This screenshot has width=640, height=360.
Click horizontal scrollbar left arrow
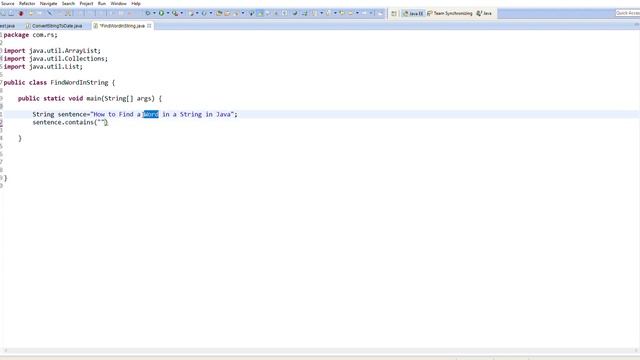coord(5,350)
